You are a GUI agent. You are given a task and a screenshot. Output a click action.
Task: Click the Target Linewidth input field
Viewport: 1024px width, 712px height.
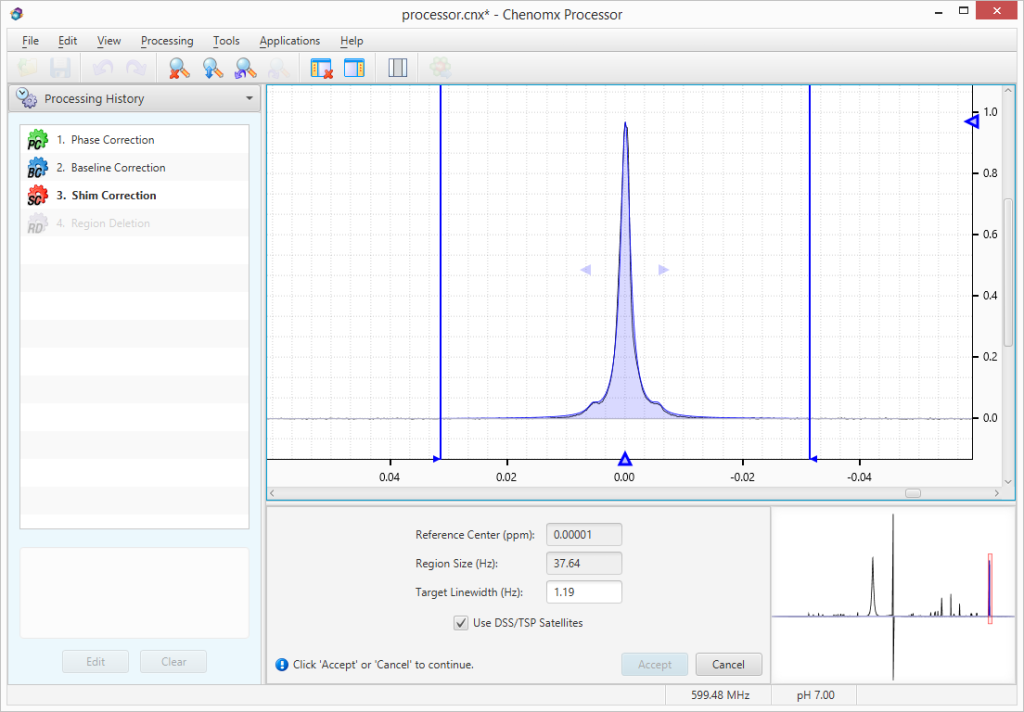[584, 592]
